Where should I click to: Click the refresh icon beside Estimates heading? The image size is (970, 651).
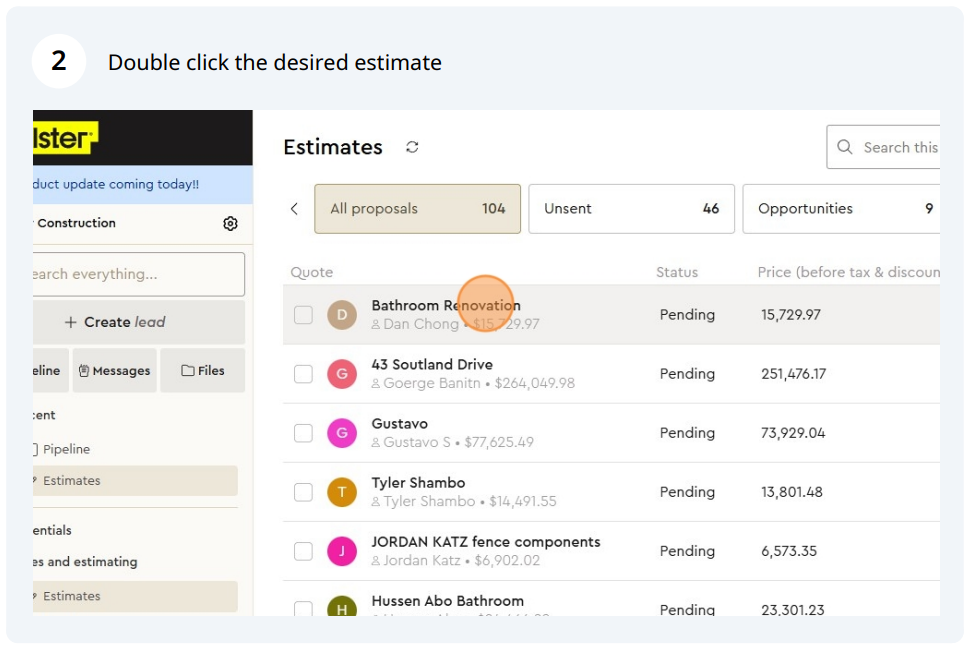pyautogui.click(x=412, y=147)
